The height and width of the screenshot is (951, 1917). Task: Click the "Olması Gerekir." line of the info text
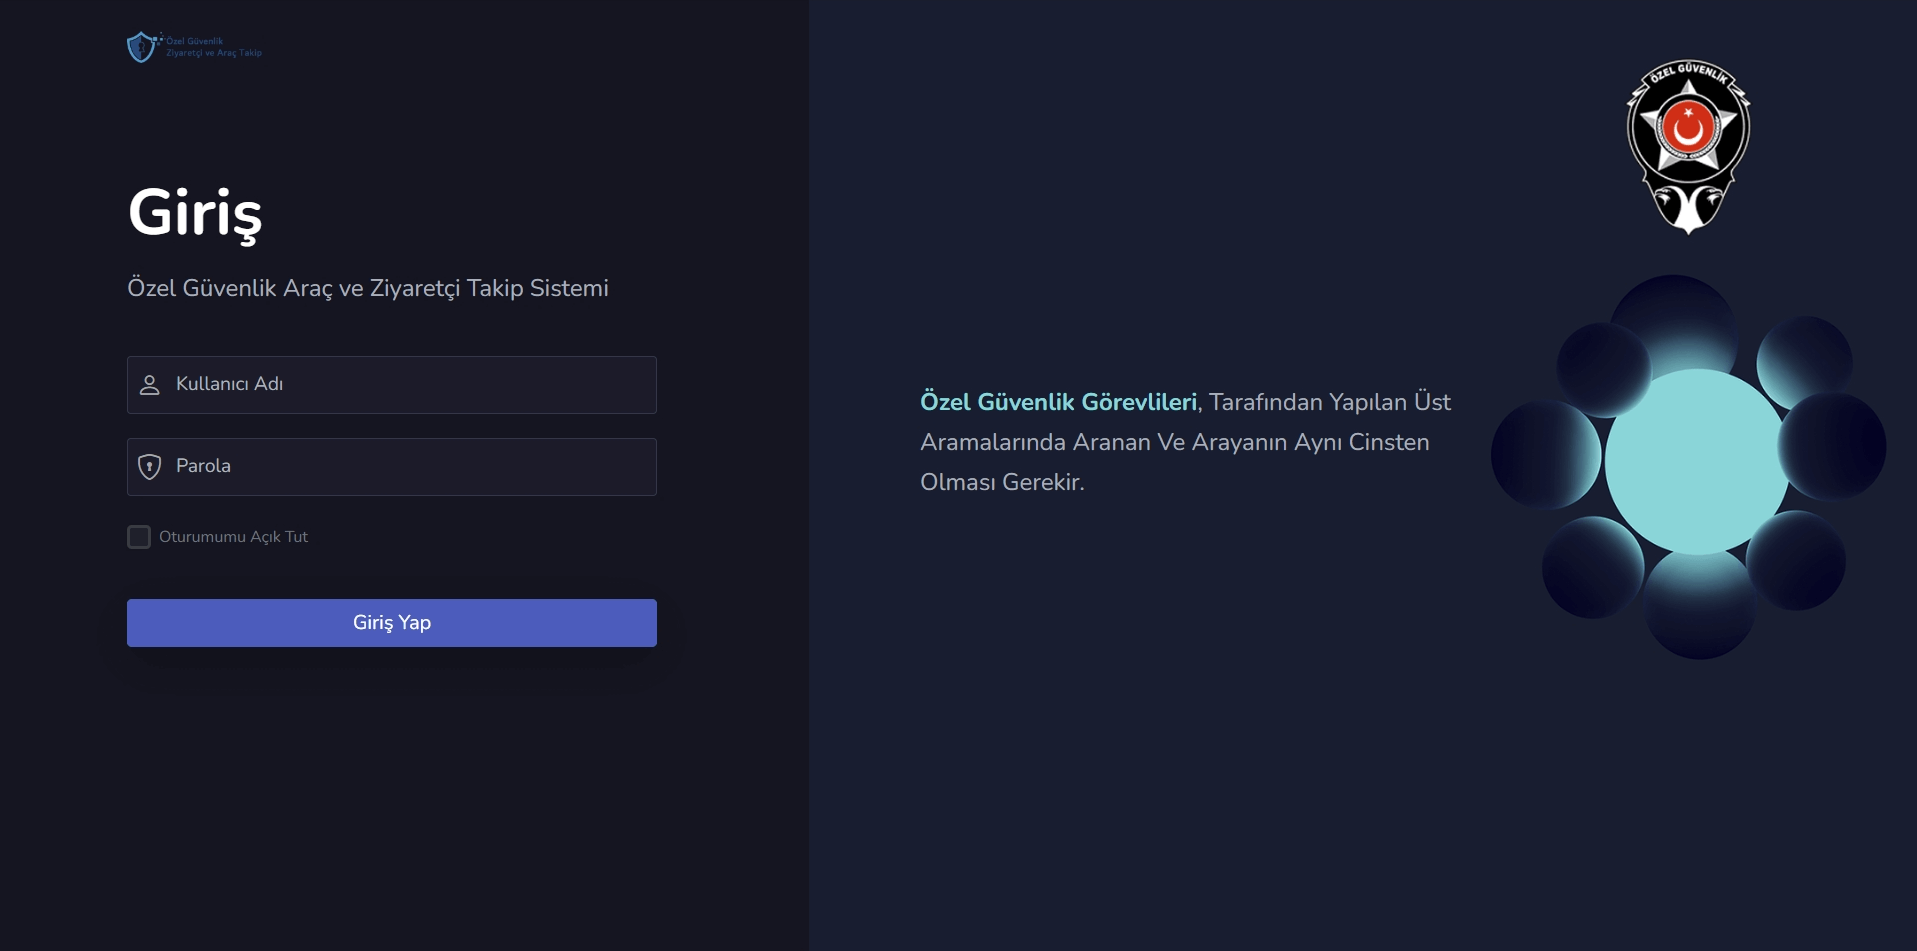click(1002, 482)
